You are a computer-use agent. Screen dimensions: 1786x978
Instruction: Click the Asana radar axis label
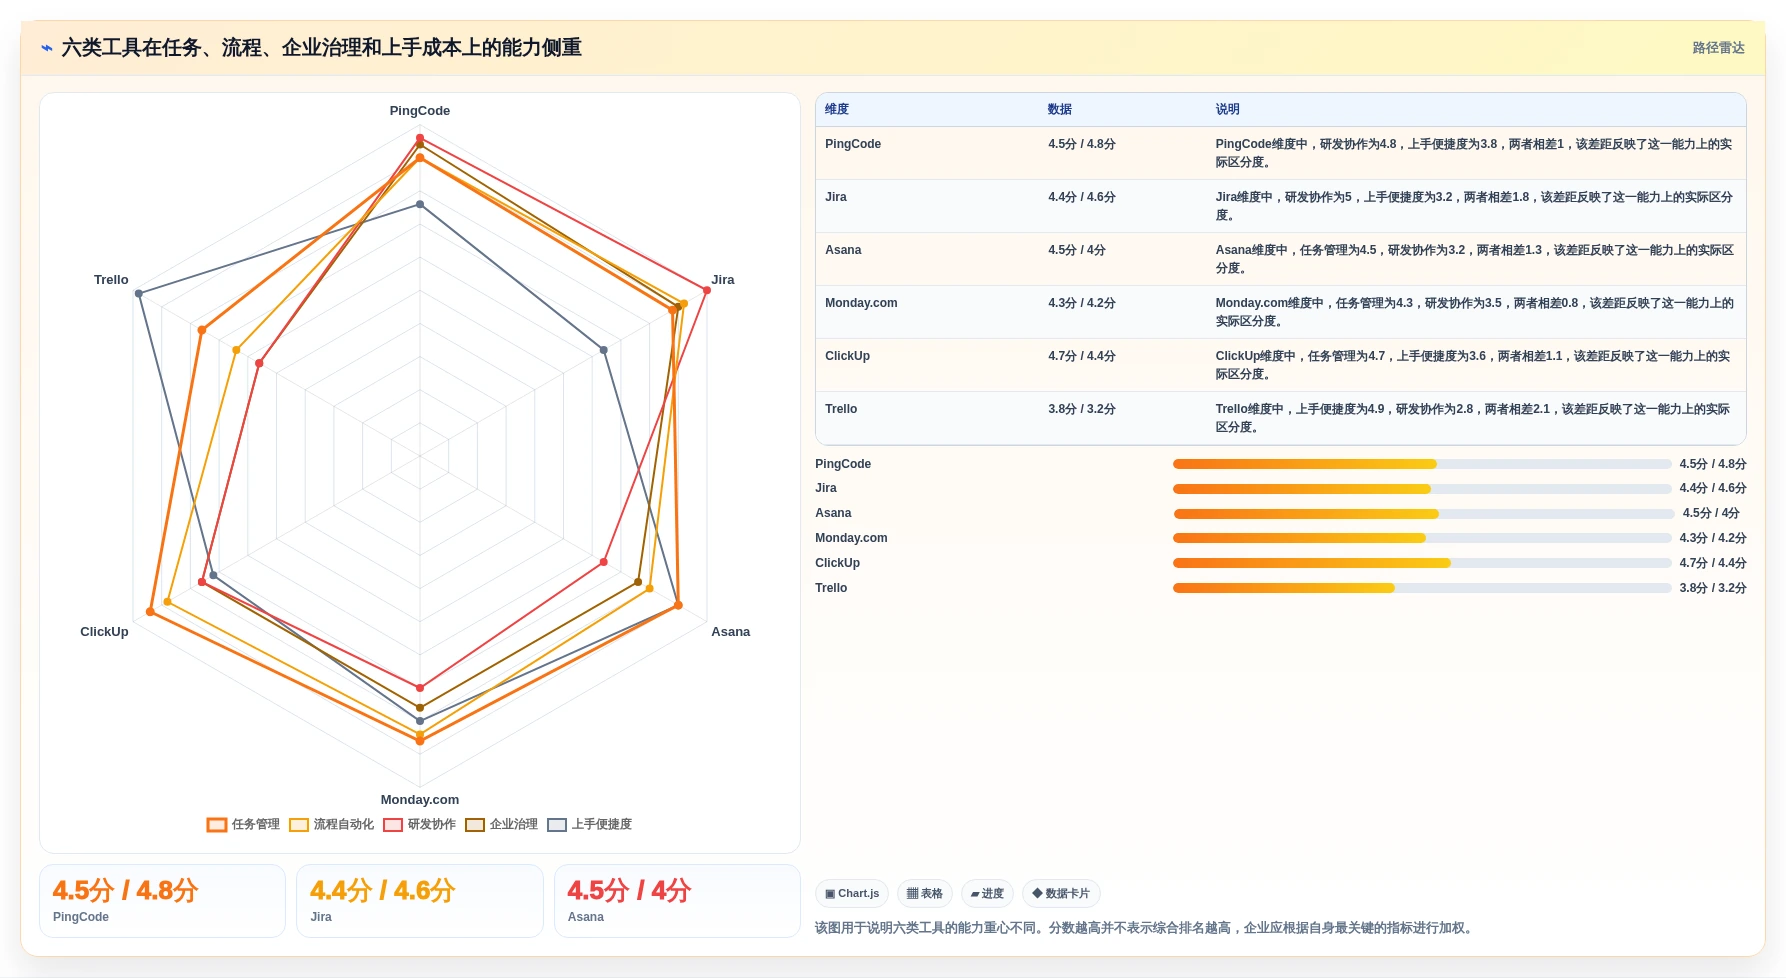pos(731,632)
